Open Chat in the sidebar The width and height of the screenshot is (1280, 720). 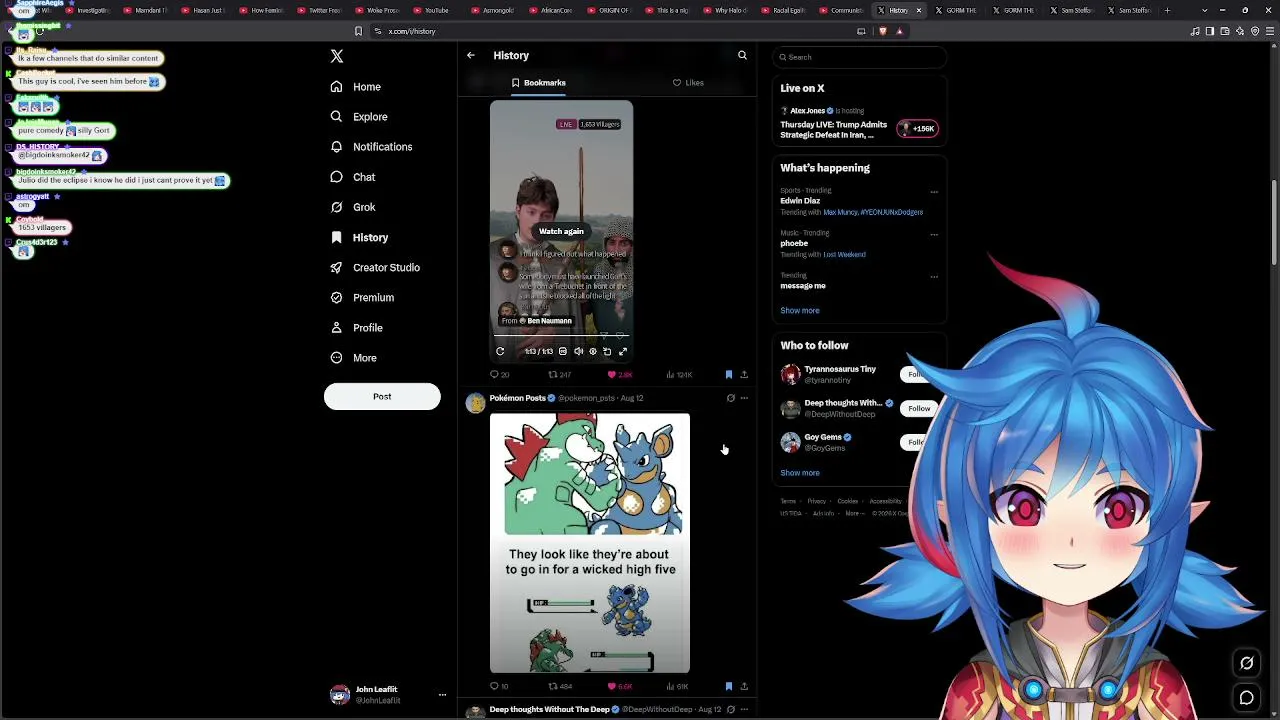pyautogui.click(x=353, y=177)
